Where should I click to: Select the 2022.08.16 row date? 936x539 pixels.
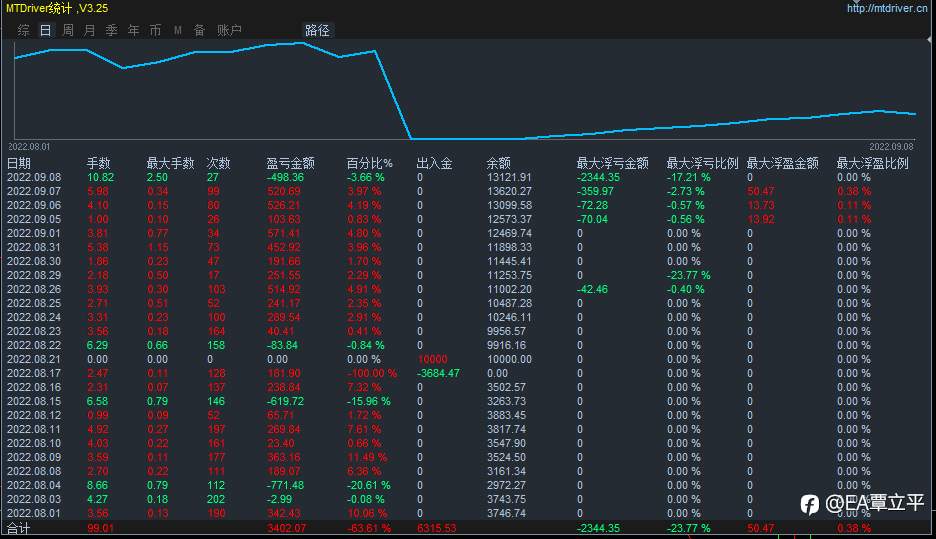click(34, 387)
